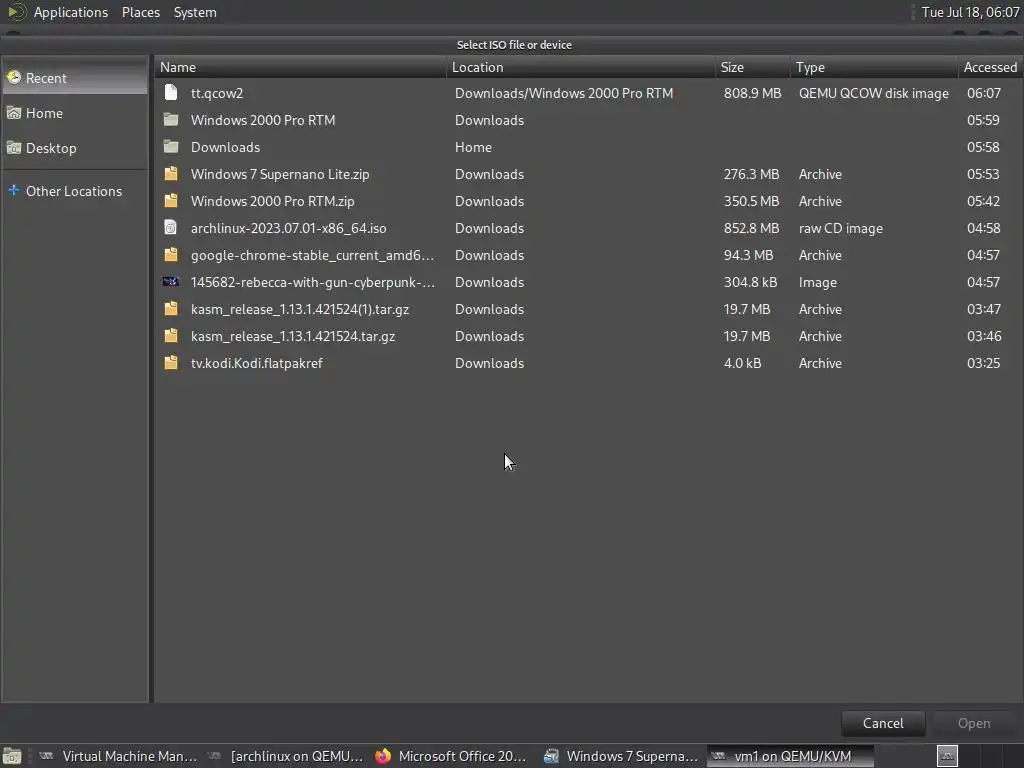This screenshot has width=1024, height=768.
Task: Click the Firefox icon in the taskbar
Action: [383, 756]
